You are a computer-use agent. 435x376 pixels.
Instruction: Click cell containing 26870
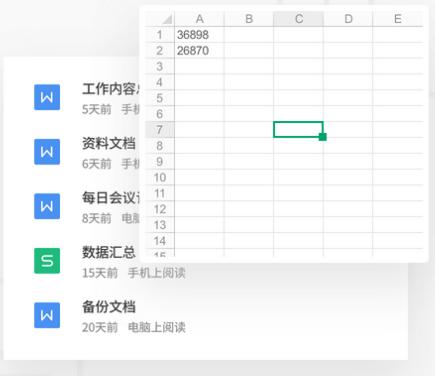199,50
